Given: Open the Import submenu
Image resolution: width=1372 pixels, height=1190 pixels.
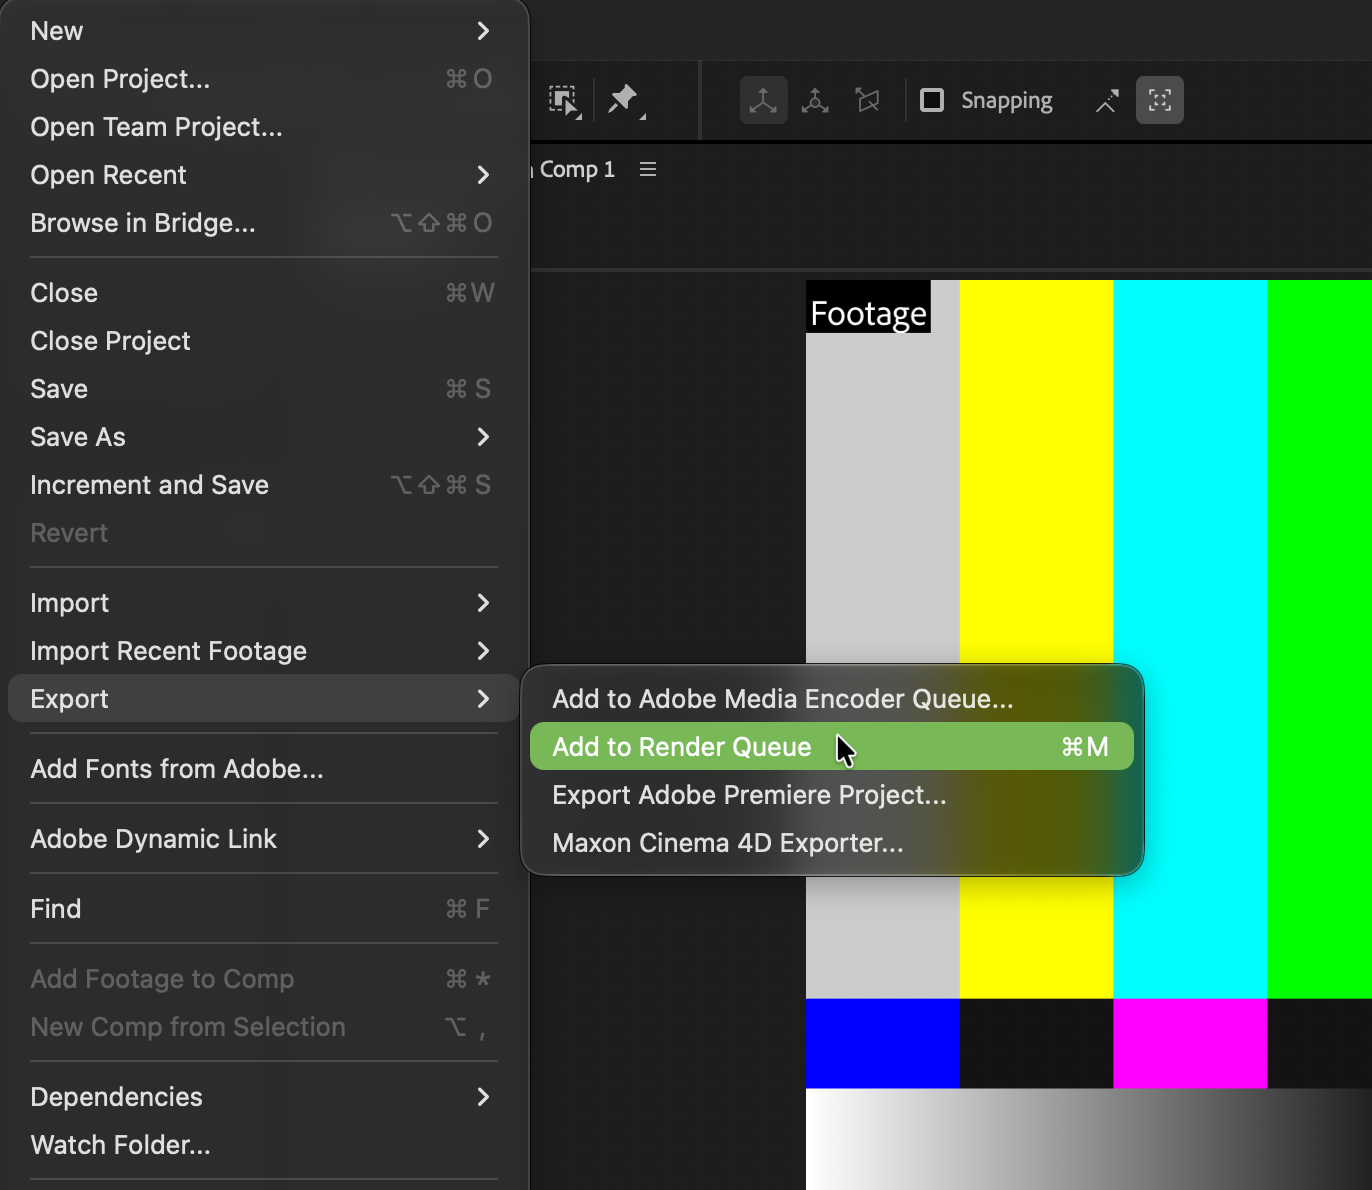Looking at the screenshot, I should click(x=263, y=603).
